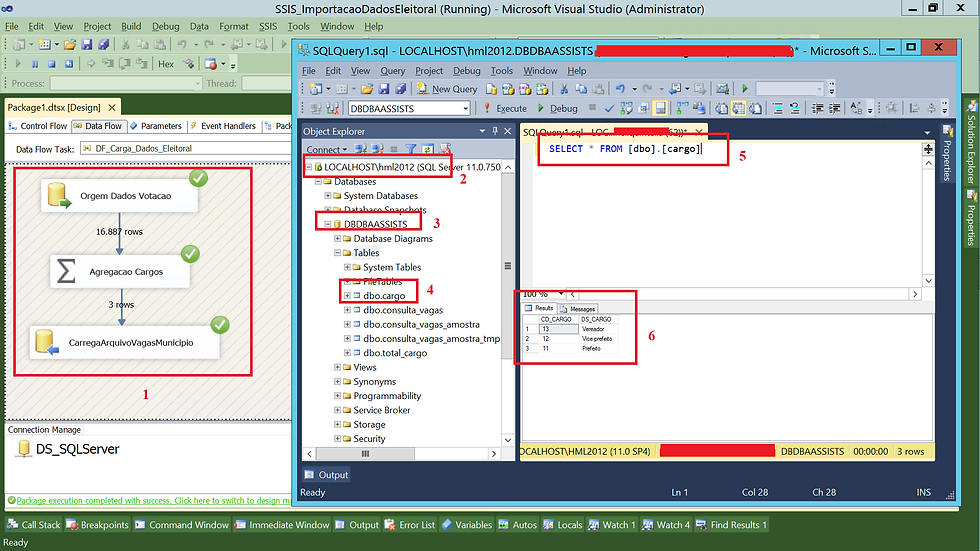980x551 pixels.
Task: Toggle Hex display button
Action: click(x=166, y=64)
